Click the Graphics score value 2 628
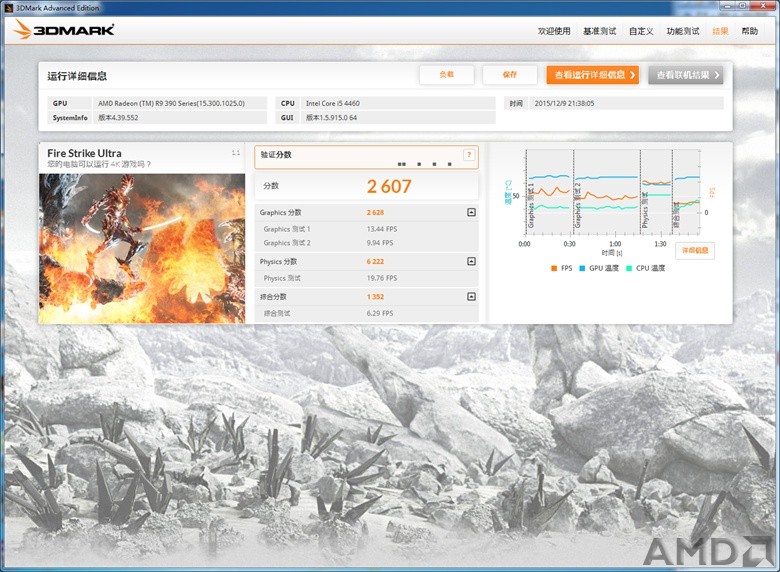 [x=375, y=212]
